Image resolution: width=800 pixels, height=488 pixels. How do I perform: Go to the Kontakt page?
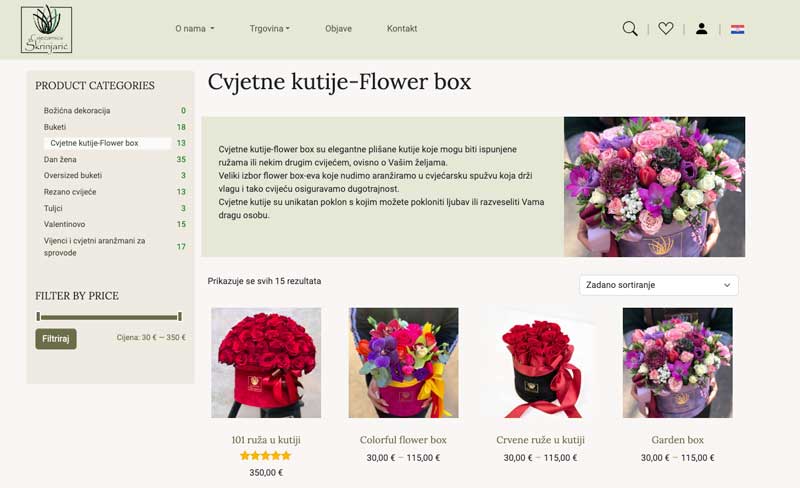(402, 29)
